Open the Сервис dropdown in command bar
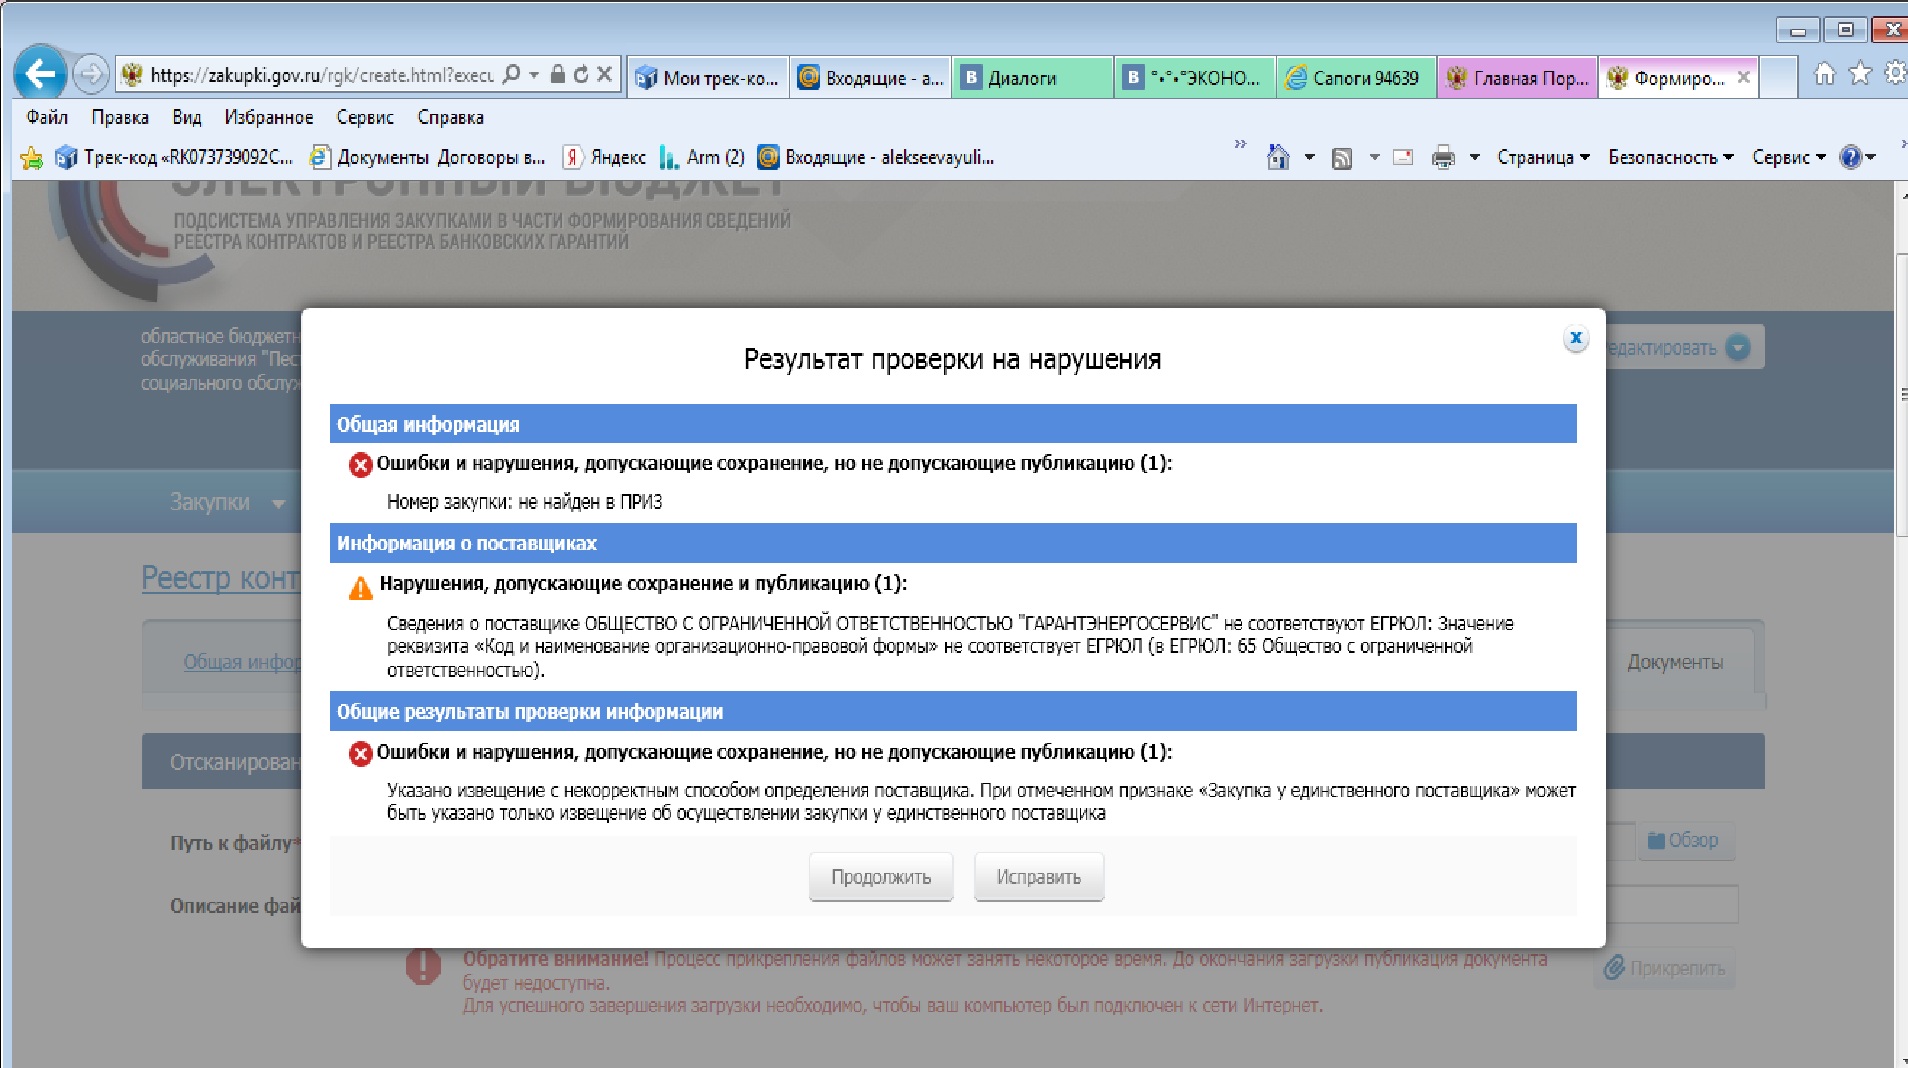The height and width of the screenshot is (1068, 1908). [1788, 157]
